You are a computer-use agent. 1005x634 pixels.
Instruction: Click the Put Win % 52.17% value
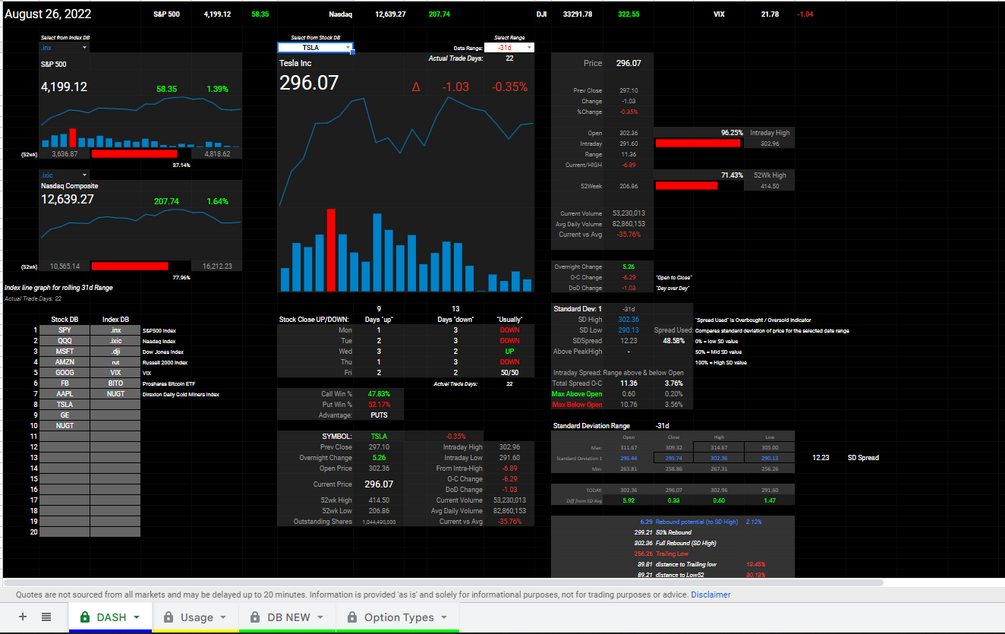(379, 405)
